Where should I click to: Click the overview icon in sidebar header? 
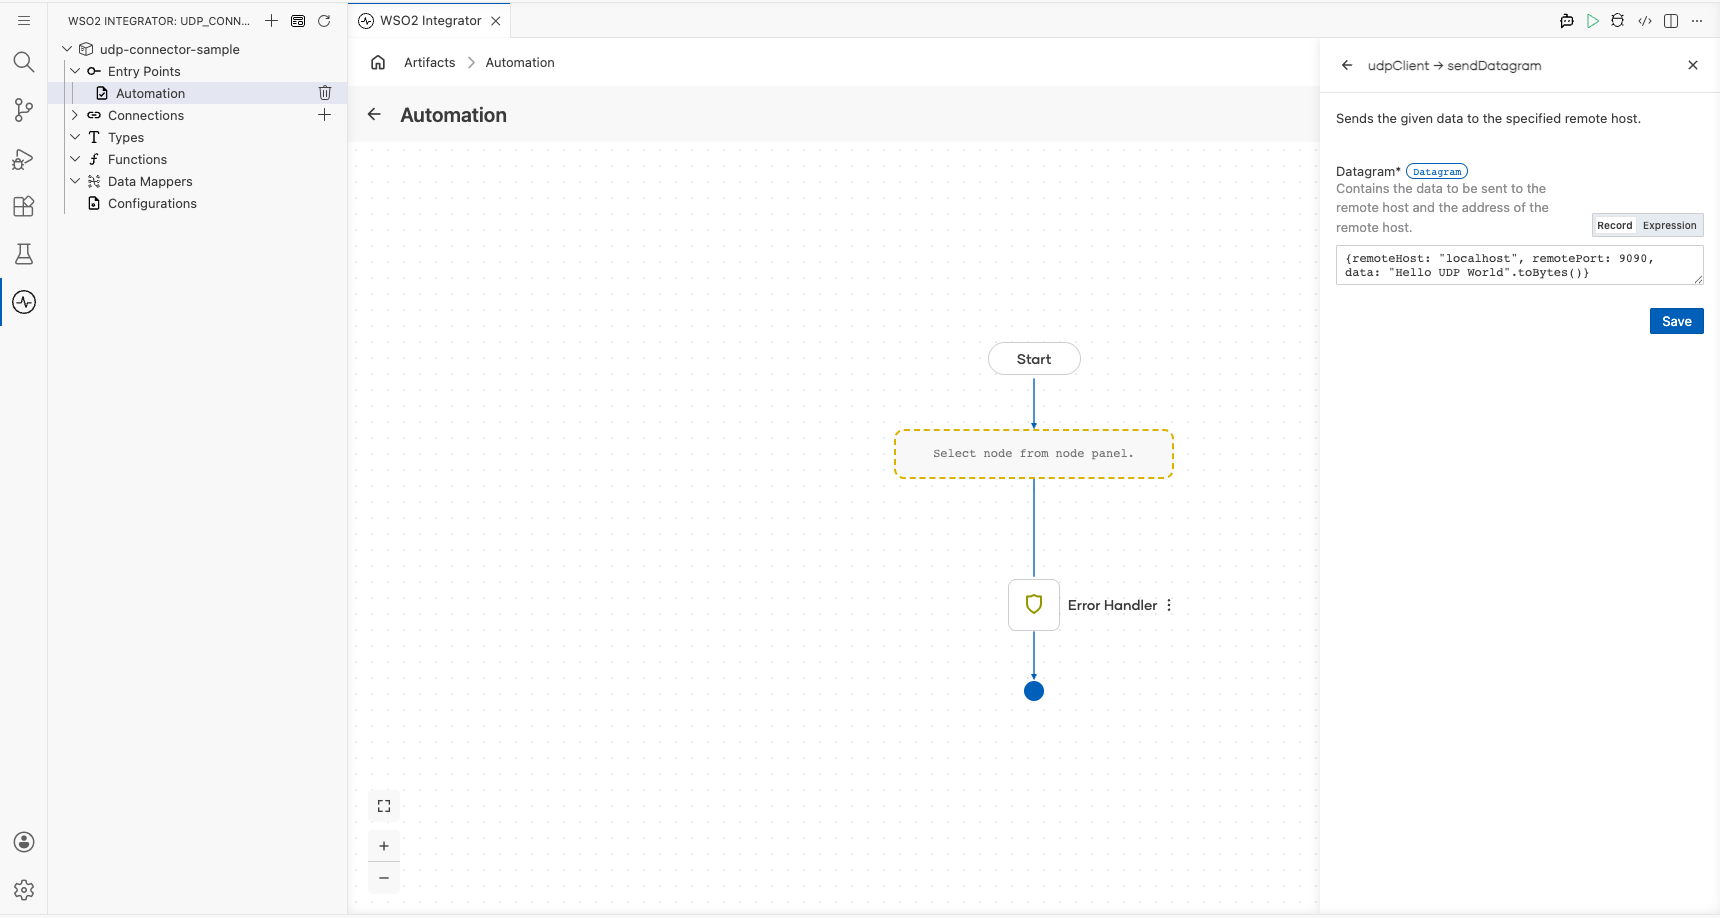point(298,20)
